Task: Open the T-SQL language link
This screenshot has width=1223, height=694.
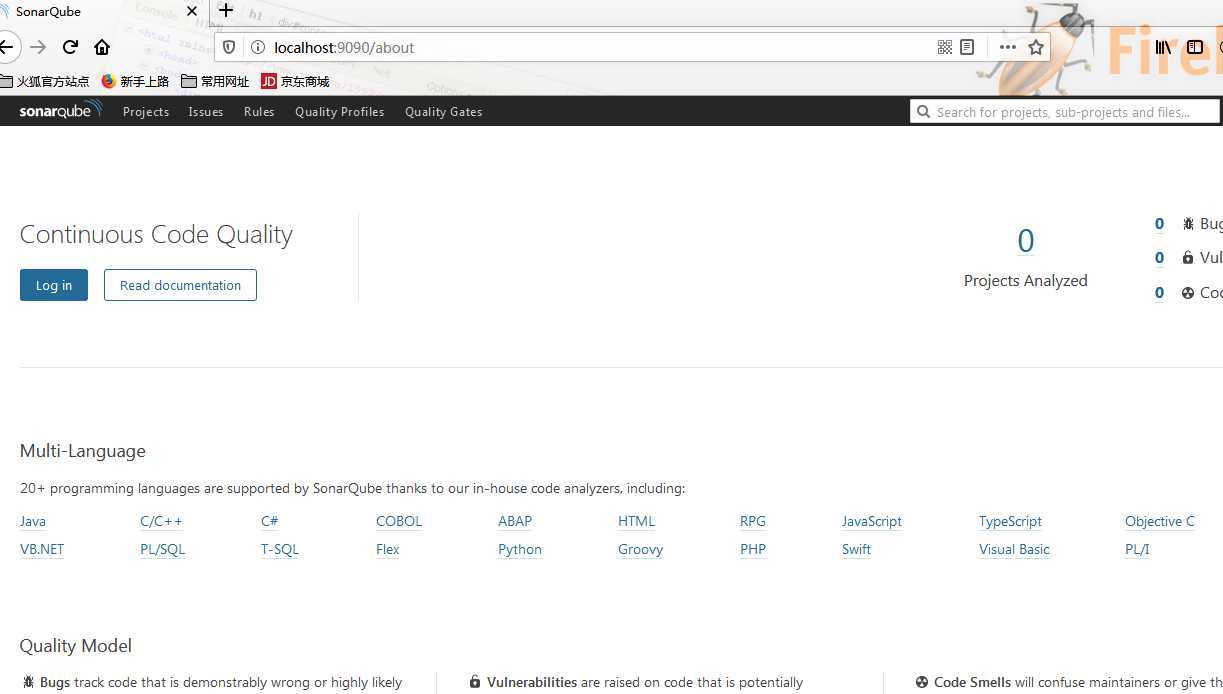Action: (x=280, y=549)
